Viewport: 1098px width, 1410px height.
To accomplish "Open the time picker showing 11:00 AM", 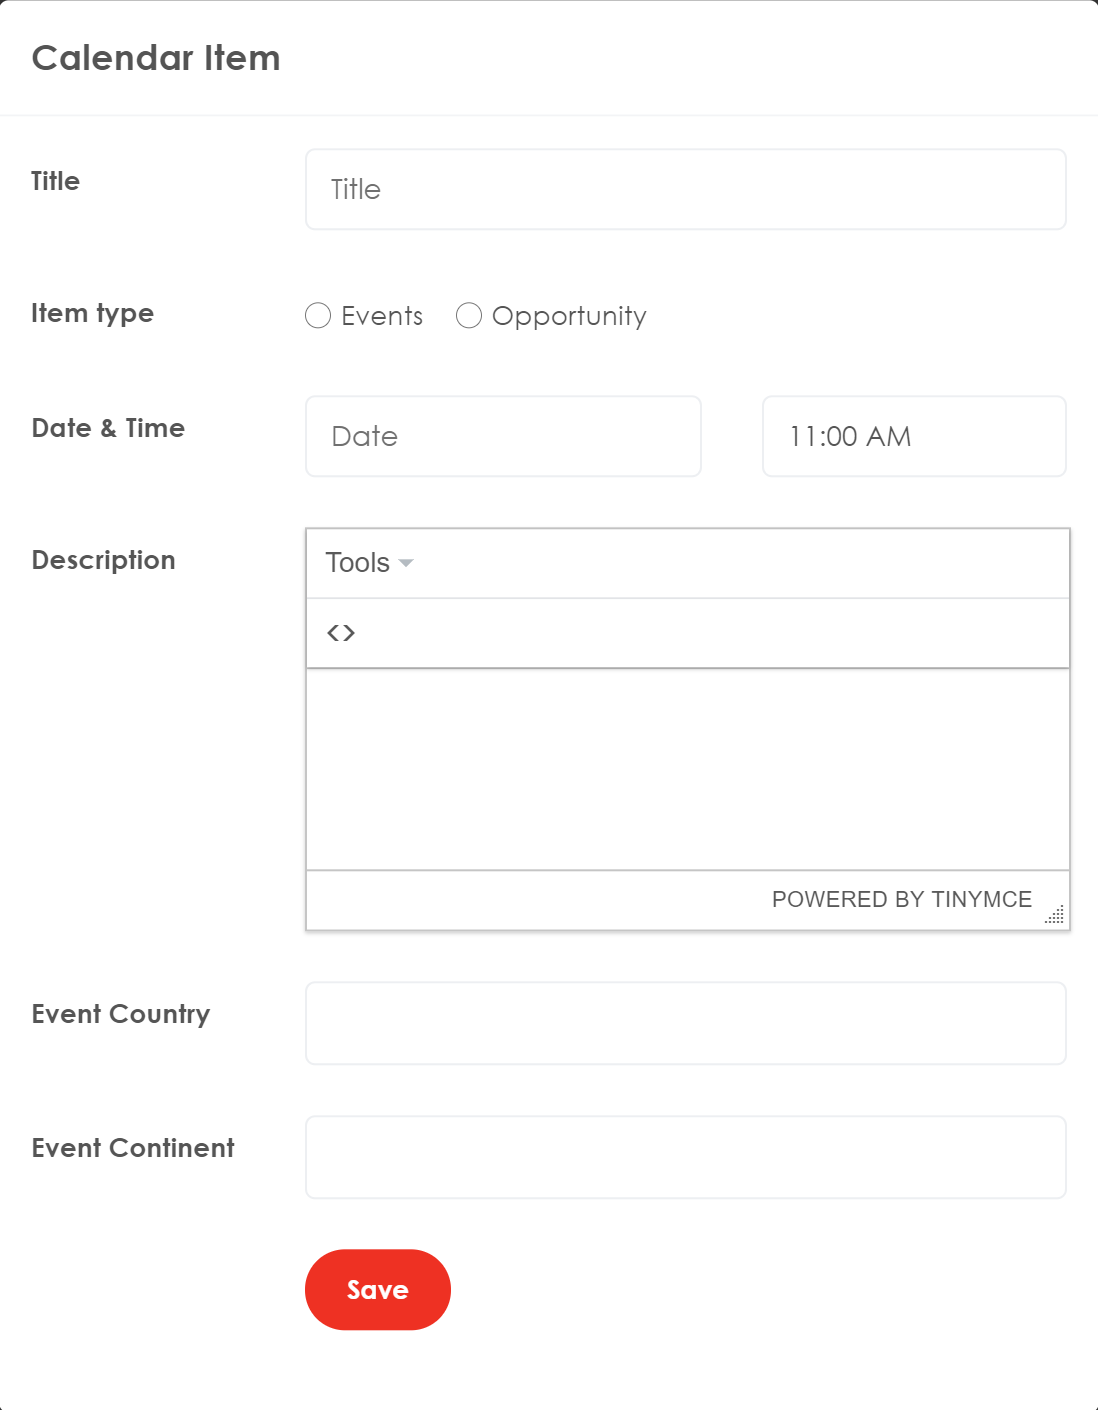I will pyautogui.click(x=914, y=436).
